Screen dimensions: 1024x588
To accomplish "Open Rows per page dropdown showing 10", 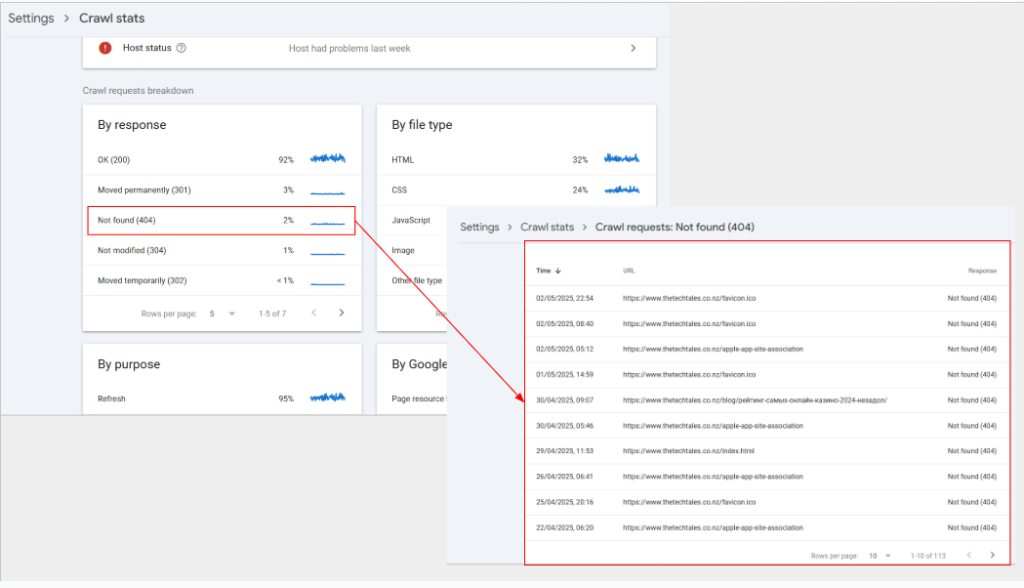I will point(880,555).
